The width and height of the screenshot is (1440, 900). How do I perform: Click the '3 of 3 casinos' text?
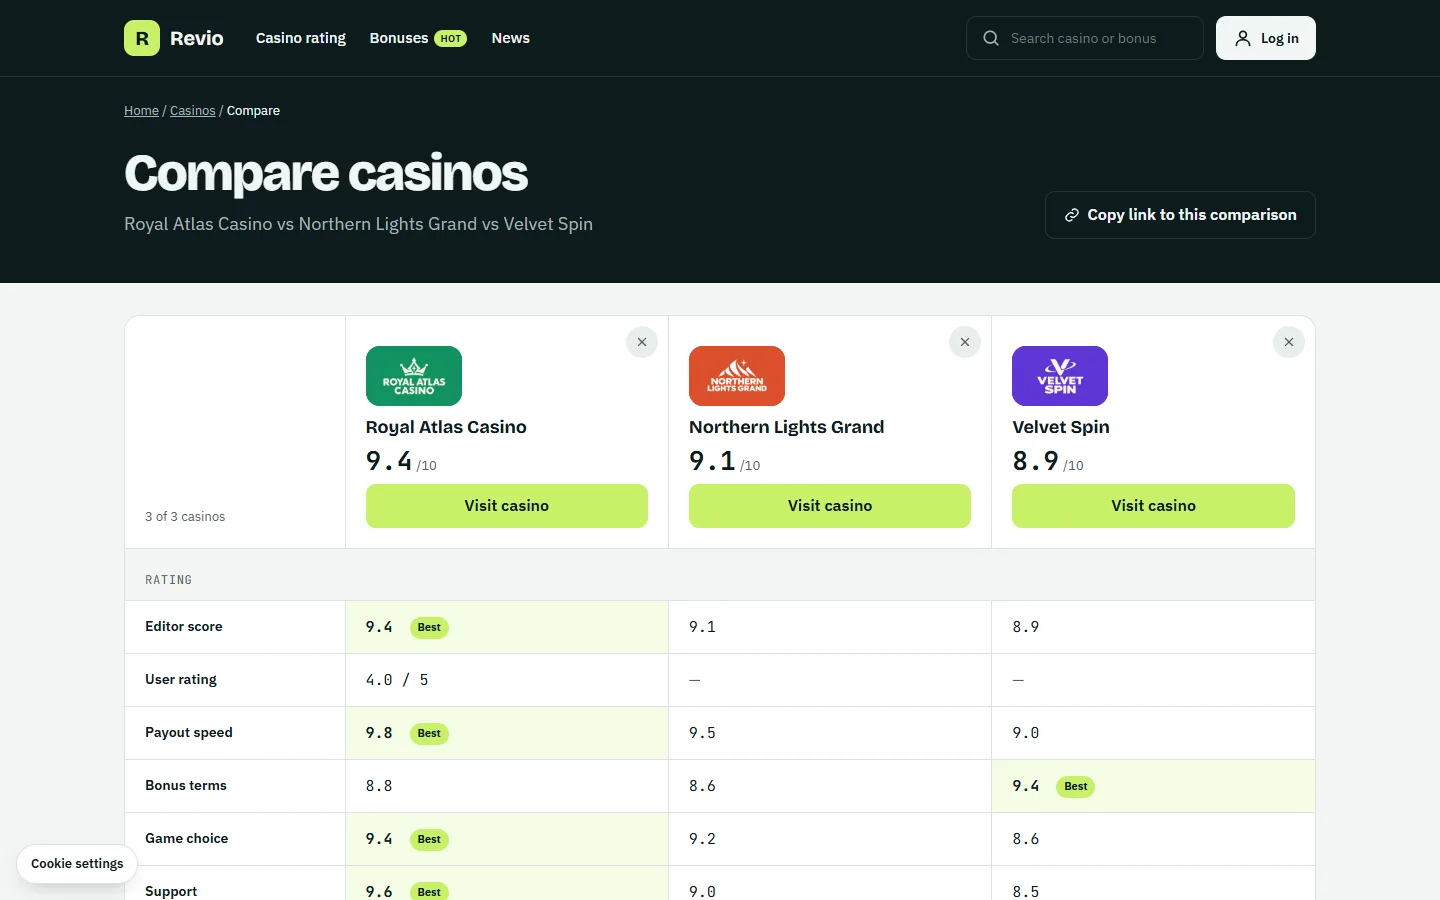click(185, 517)
